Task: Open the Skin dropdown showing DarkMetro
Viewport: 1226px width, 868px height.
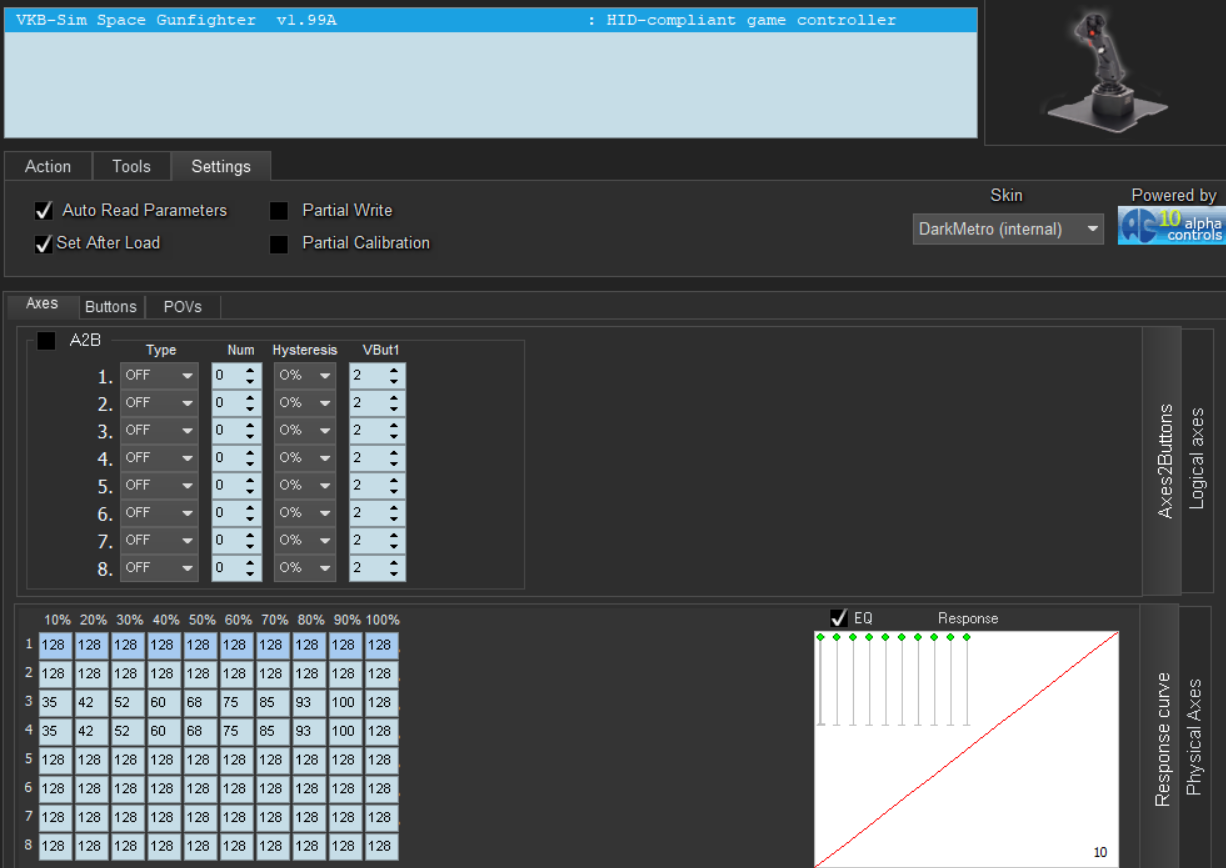Action: pos(1007,229)
